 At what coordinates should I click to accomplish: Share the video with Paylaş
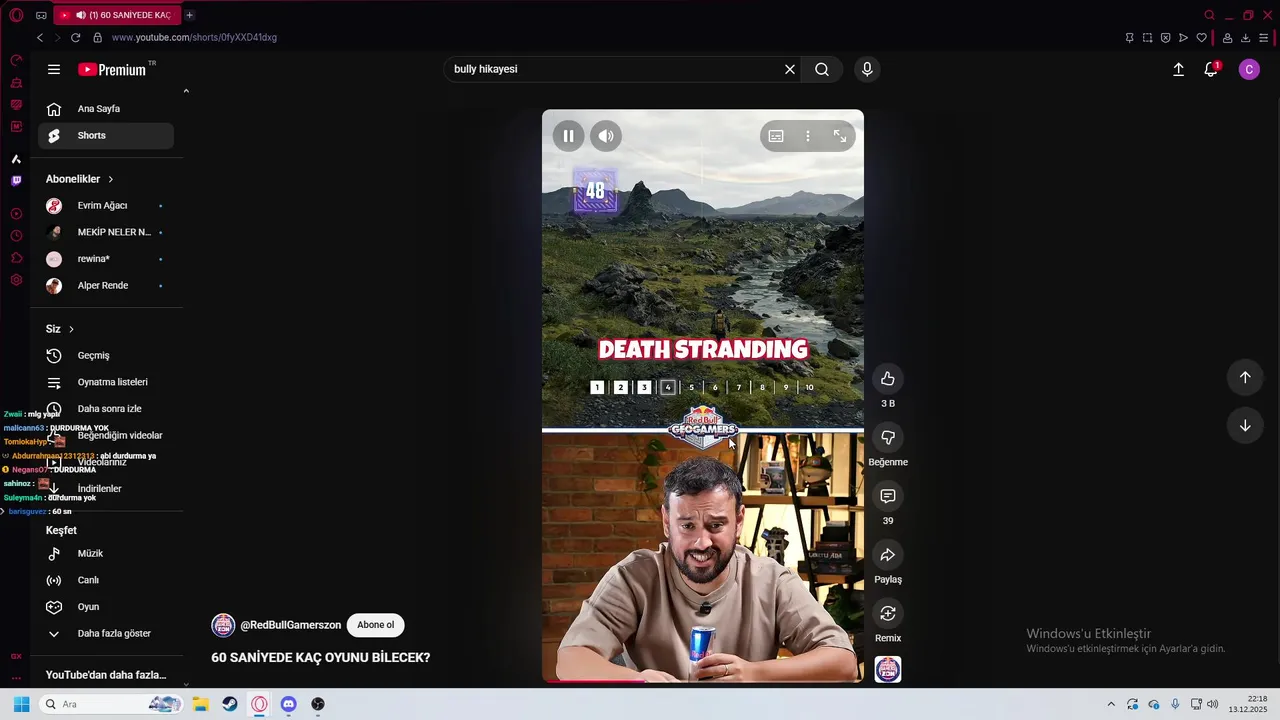click(888, 555)
